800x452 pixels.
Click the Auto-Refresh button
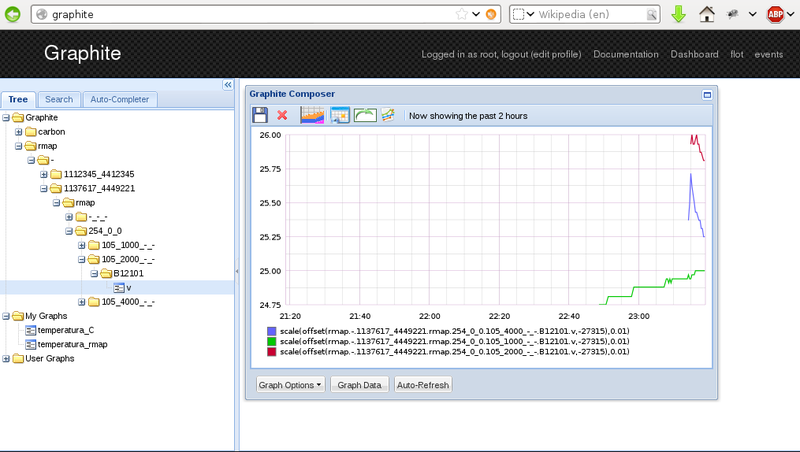click(x=423, y=385)
